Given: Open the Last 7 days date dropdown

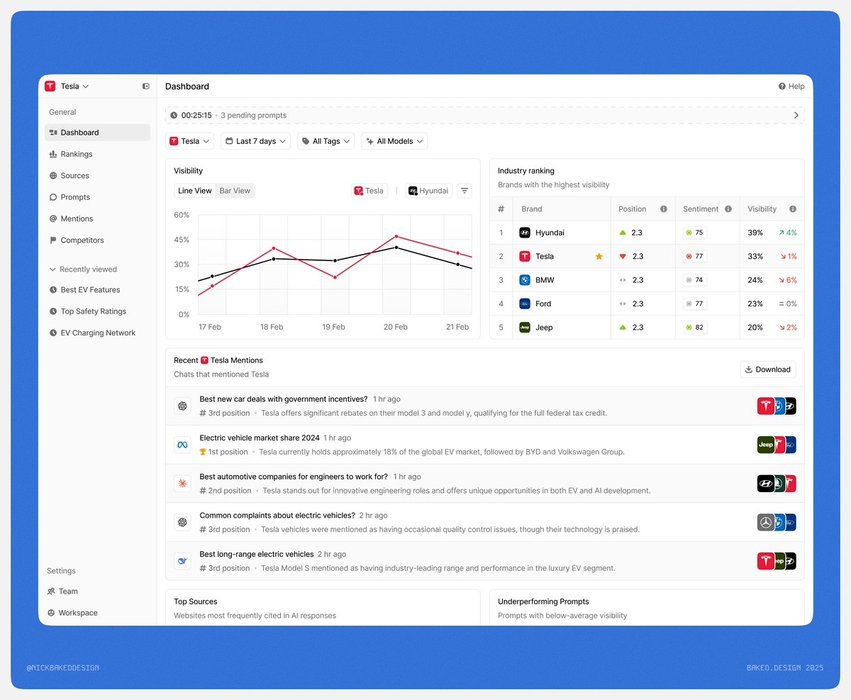Looking at the screenshot, I should [x=256, y=141].
